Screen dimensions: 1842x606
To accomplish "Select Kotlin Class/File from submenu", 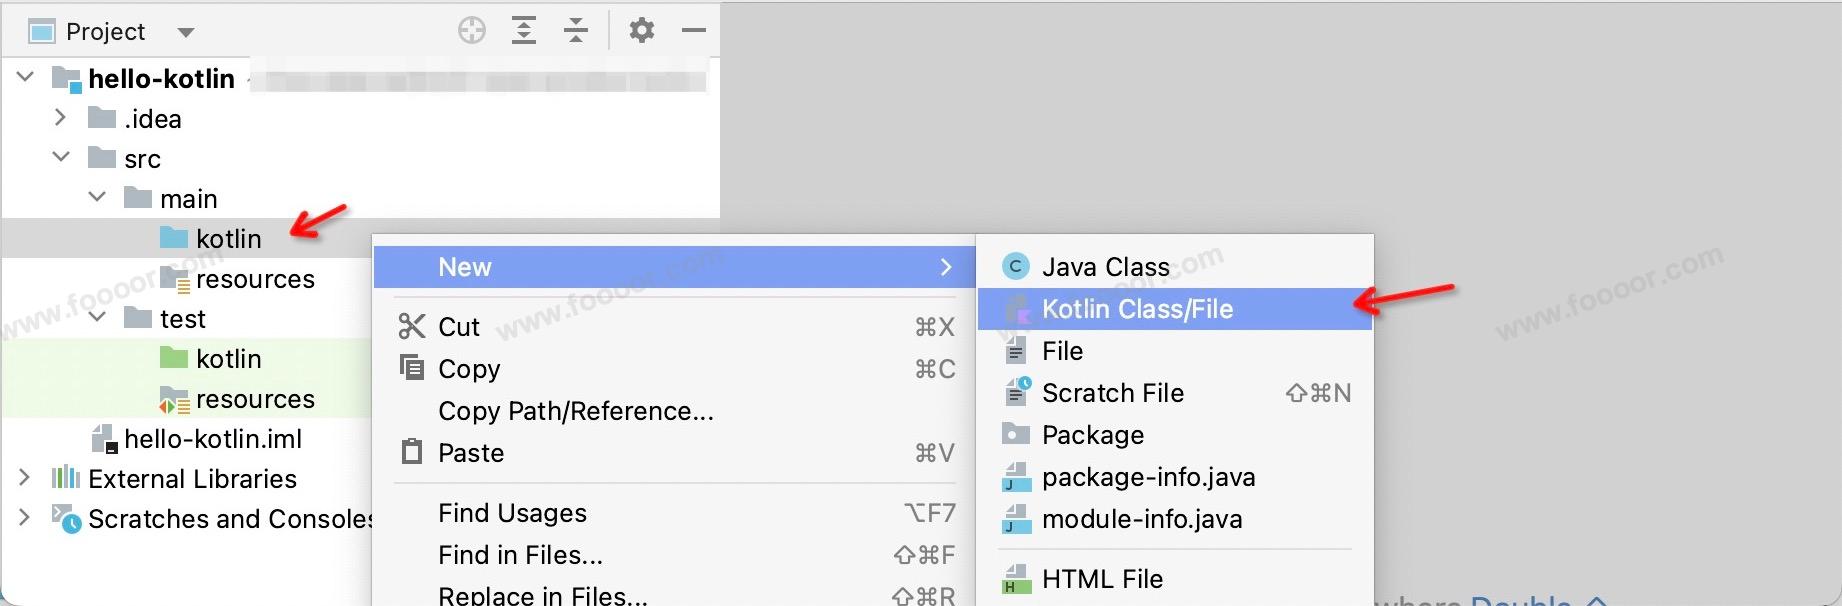I will tap(1137, 309).
